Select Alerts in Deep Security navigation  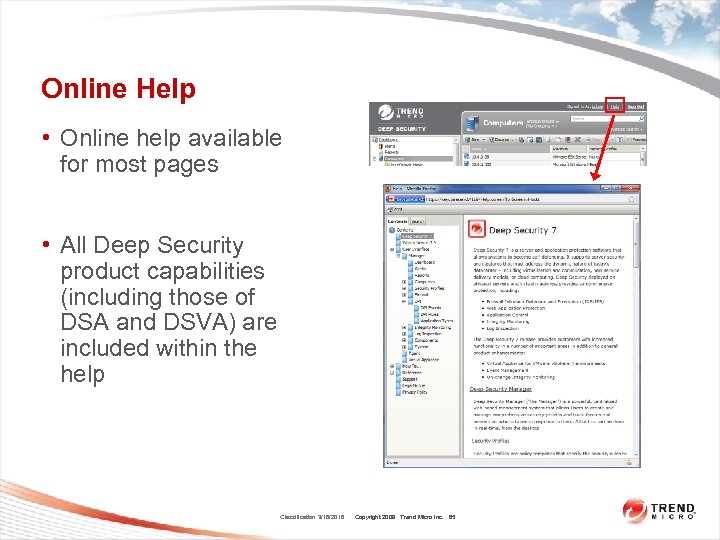coord(387,146)
